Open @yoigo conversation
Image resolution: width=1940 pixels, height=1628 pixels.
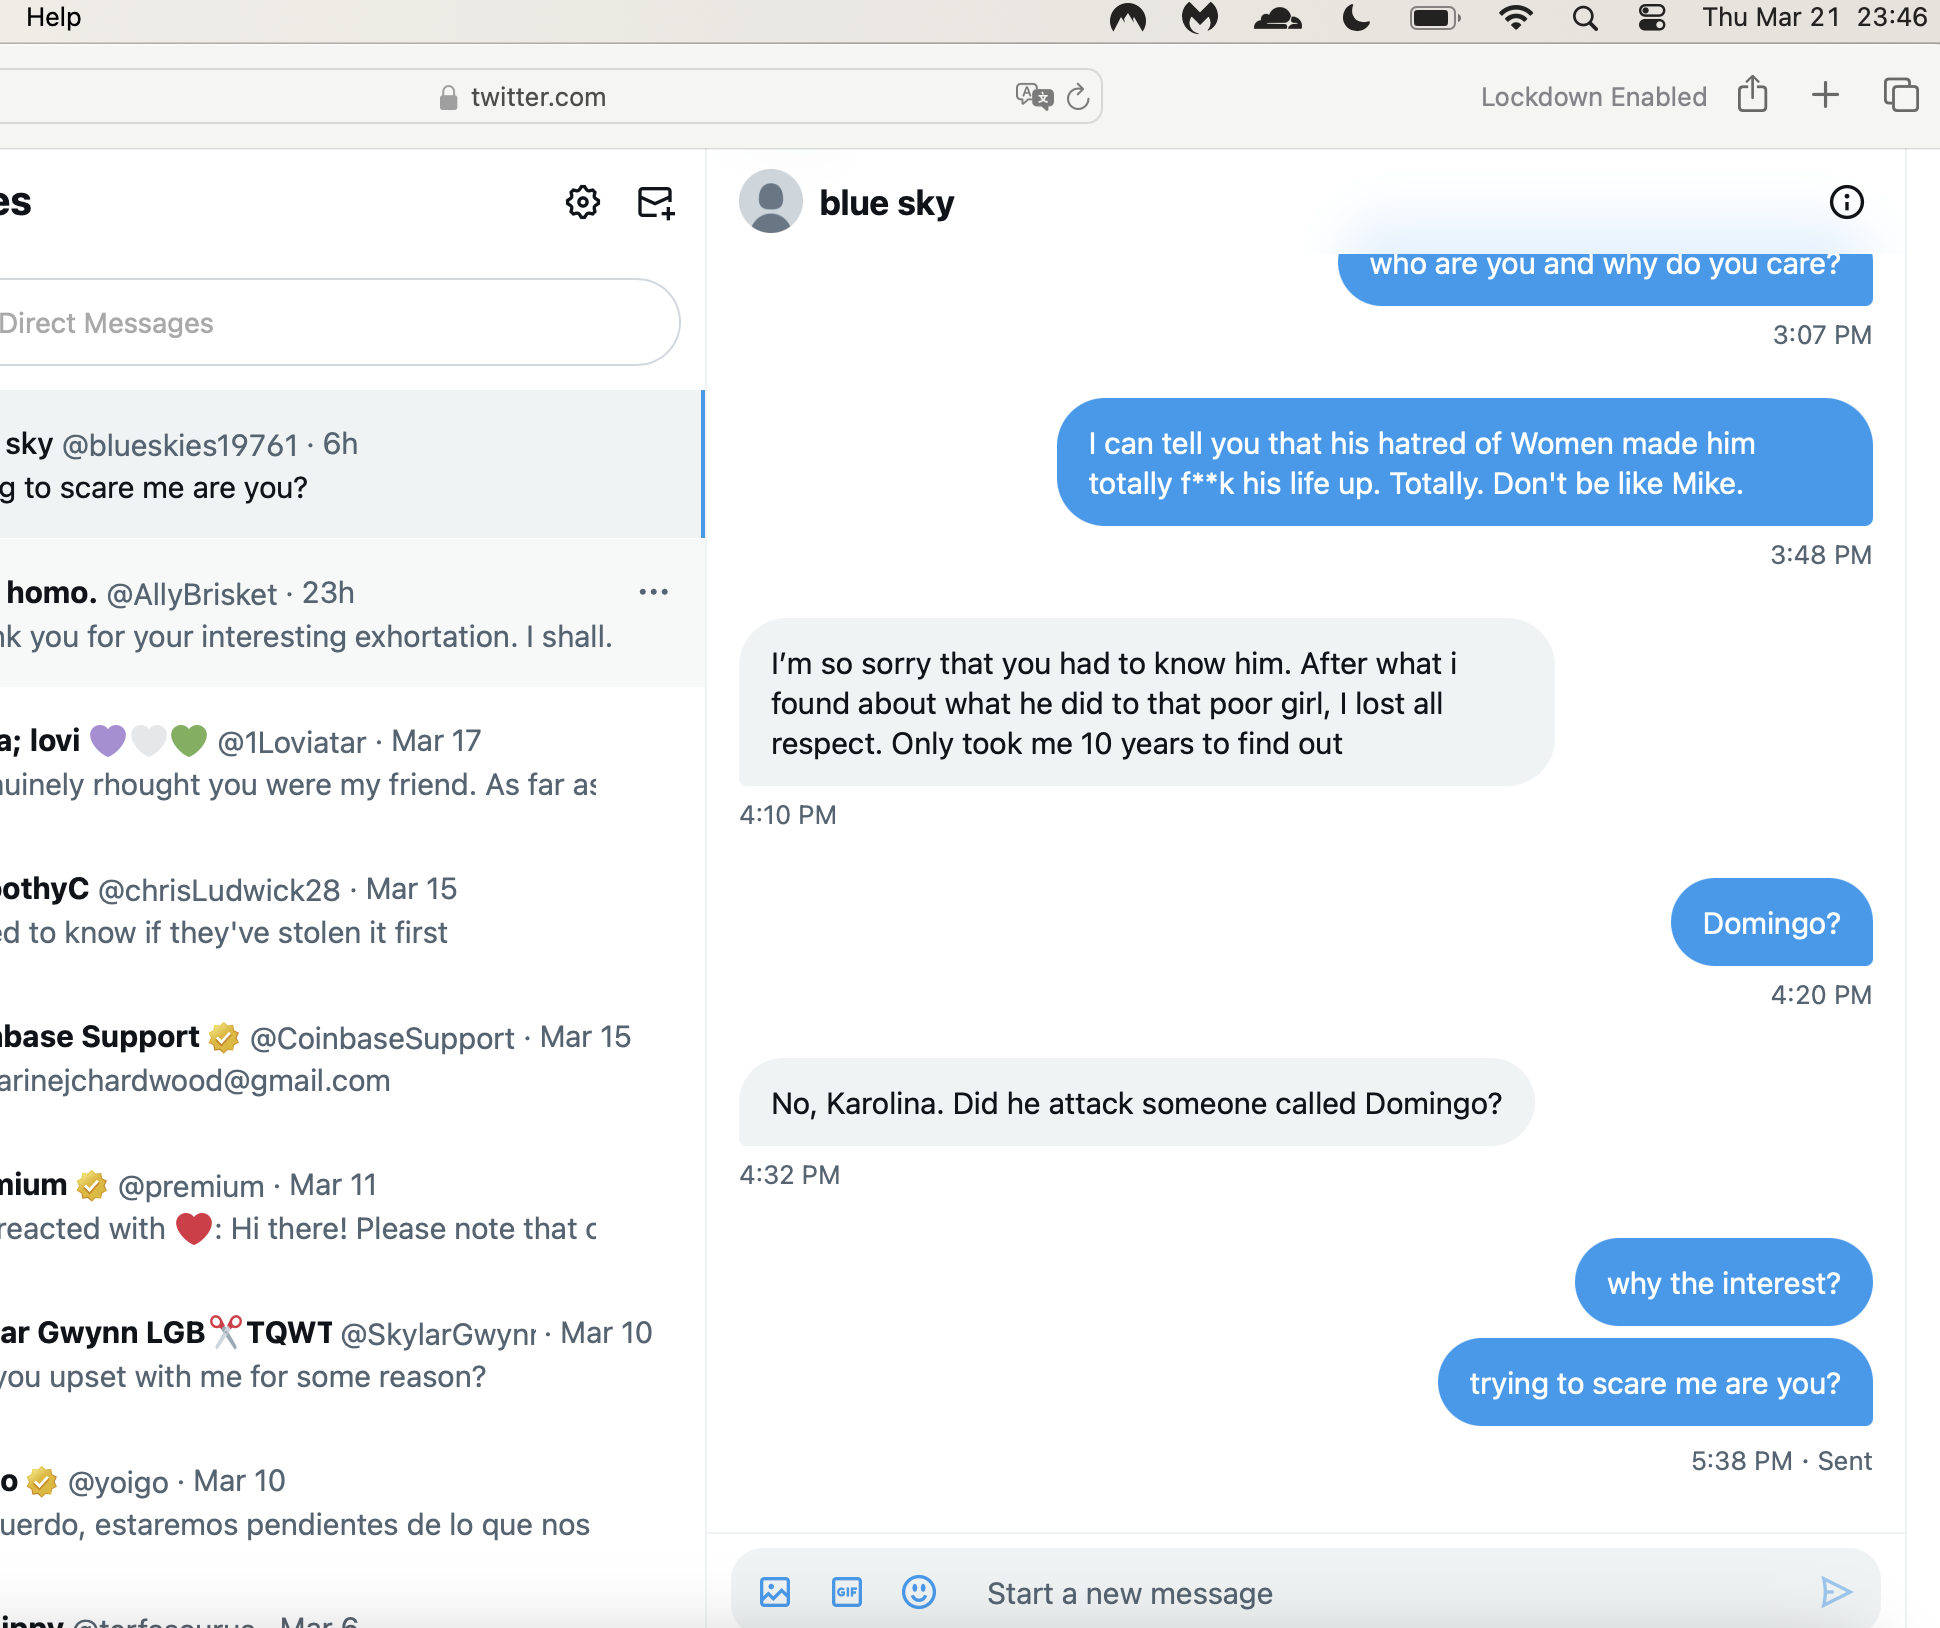pos(351,1502)
